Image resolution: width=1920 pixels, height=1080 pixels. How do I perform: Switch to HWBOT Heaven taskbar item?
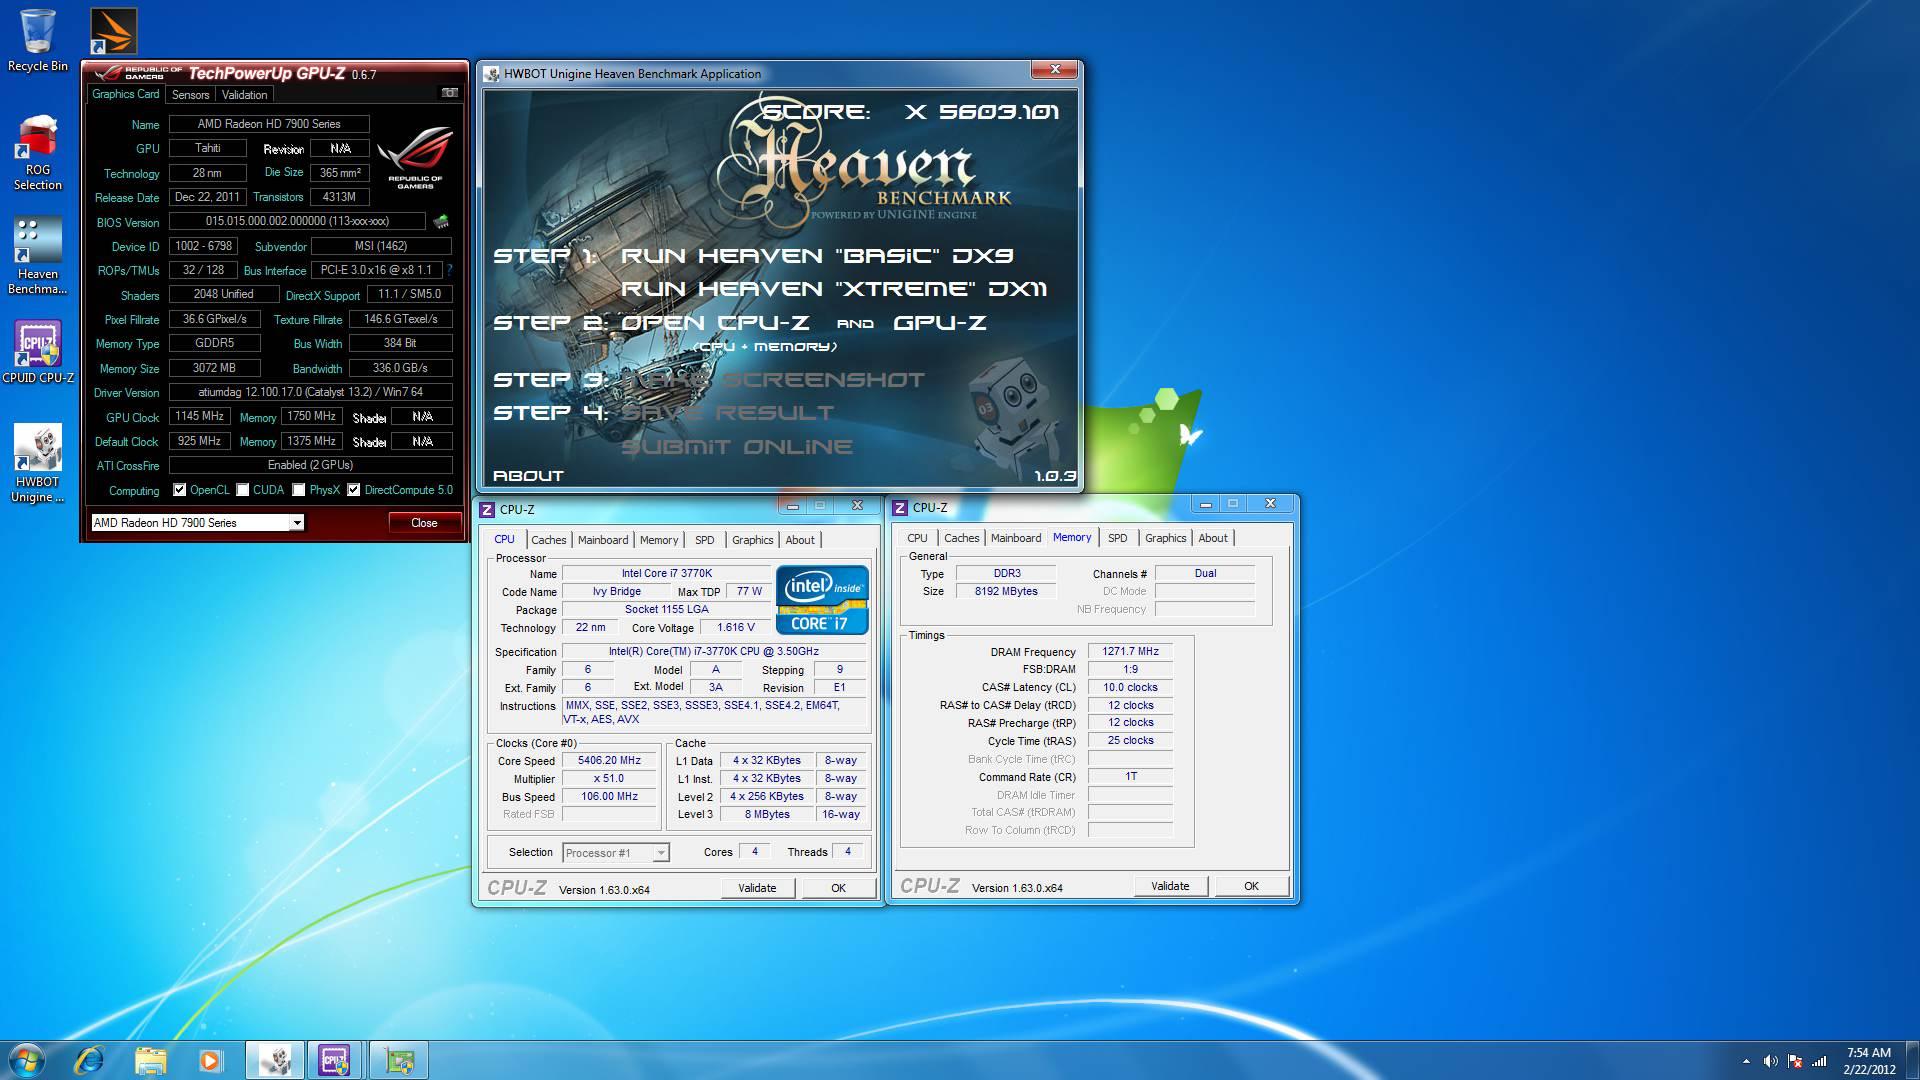click(275, 1060)
